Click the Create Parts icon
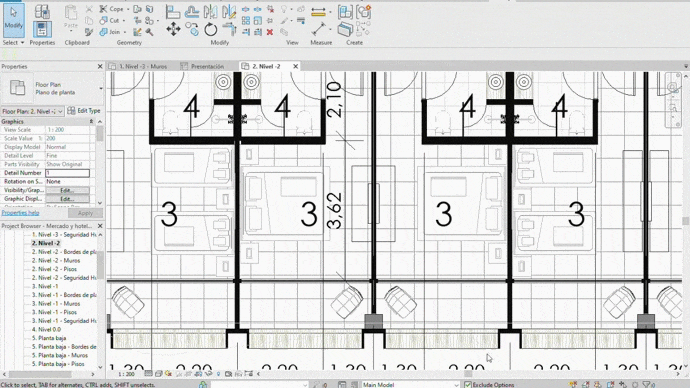 (345, 29)
